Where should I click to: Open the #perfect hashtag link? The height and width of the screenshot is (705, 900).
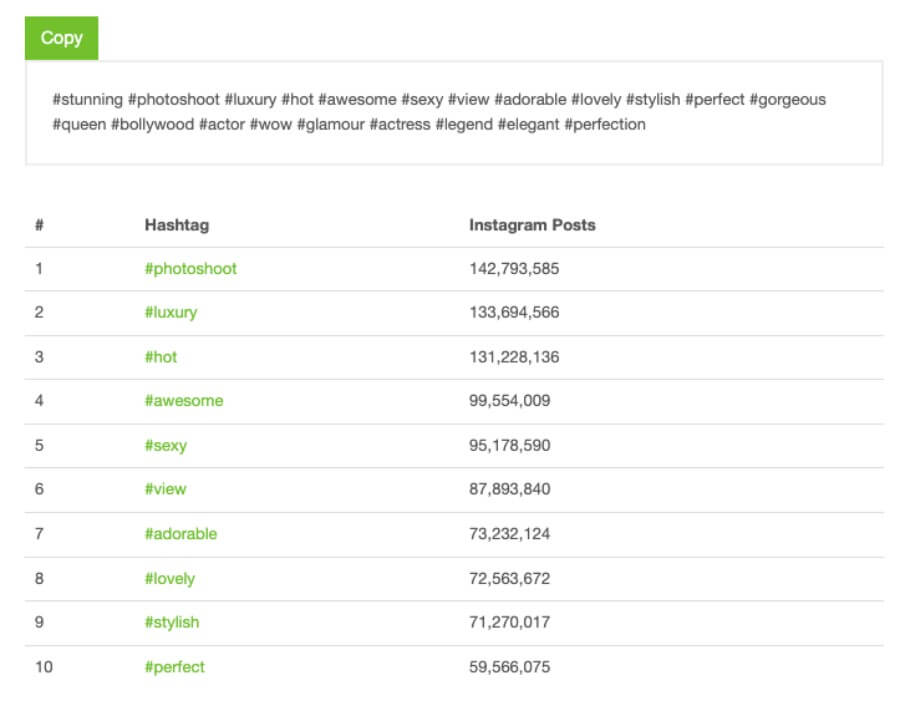pos(174,667)
